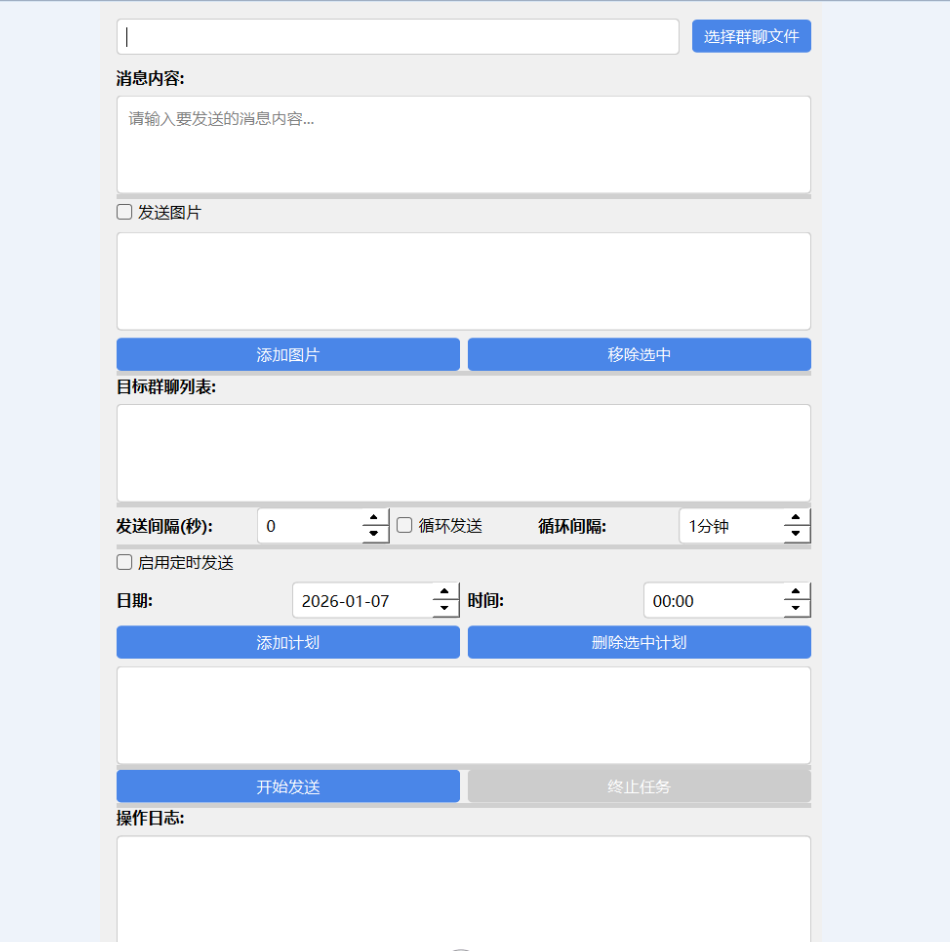Click the 删除选中计划 button
The width and height of the screenshot is (950, 951).
tap(639, 643)
